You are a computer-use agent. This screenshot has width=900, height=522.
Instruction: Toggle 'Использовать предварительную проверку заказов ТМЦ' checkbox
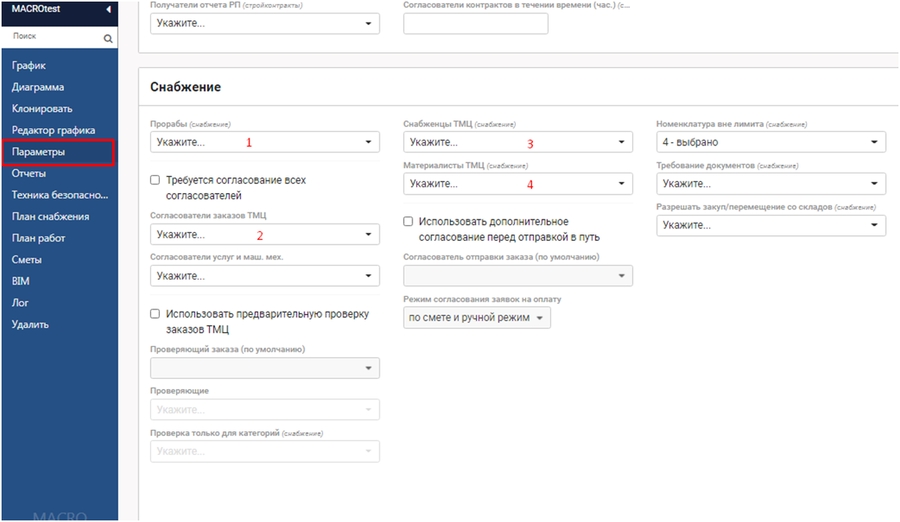click(x=155, y=314)
